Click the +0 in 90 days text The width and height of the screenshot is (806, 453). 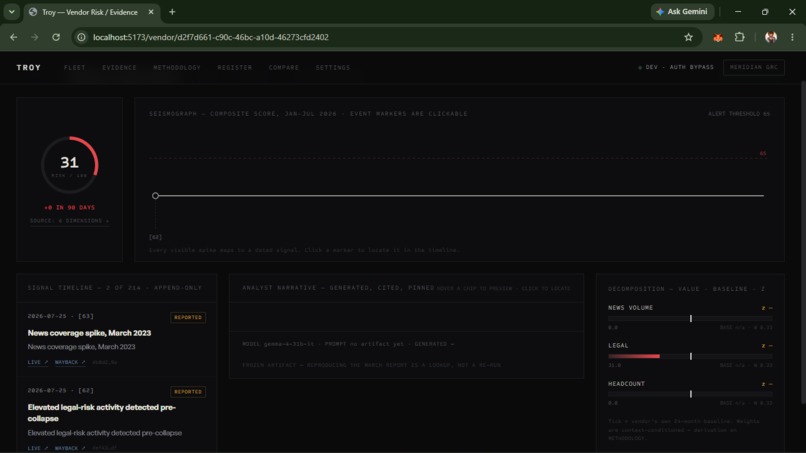pyautogui.click(x=69, y=208)
